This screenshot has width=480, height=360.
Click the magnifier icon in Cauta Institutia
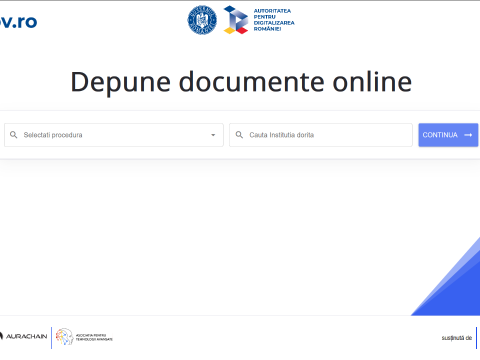coord(239,135)
